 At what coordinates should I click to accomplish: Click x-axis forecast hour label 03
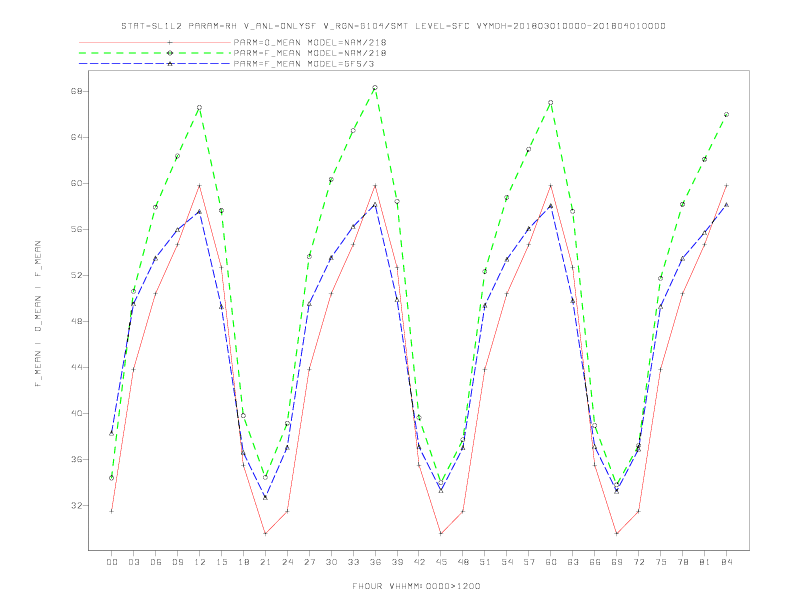click(x=133, y=562)
